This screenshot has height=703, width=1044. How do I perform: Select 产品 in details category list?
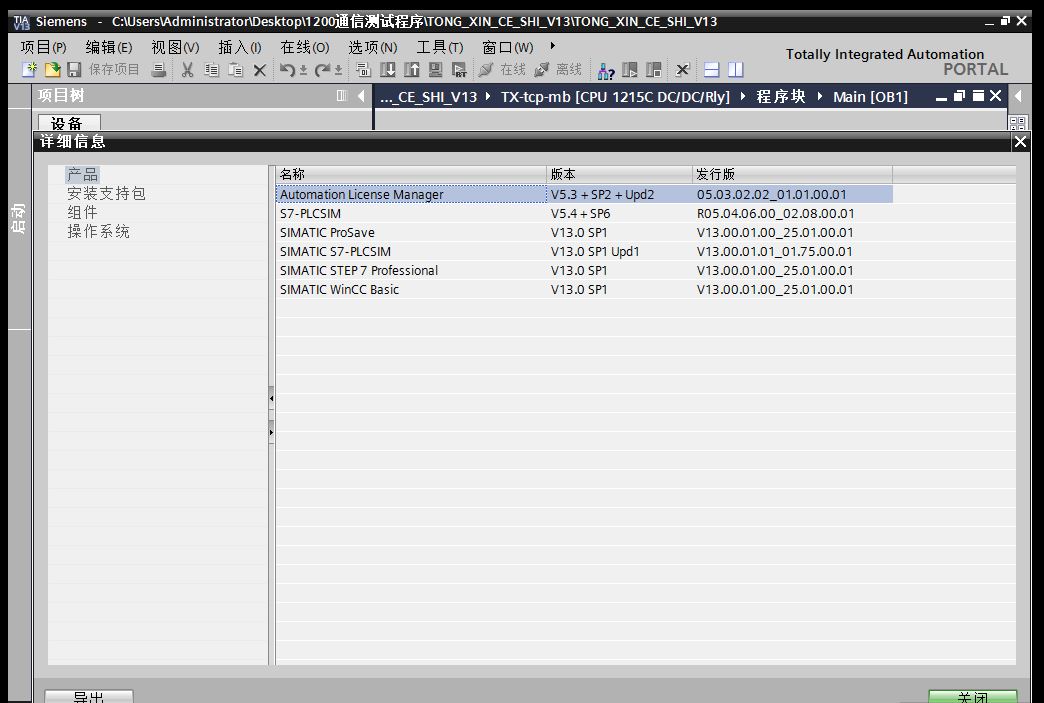click(83, 174)
